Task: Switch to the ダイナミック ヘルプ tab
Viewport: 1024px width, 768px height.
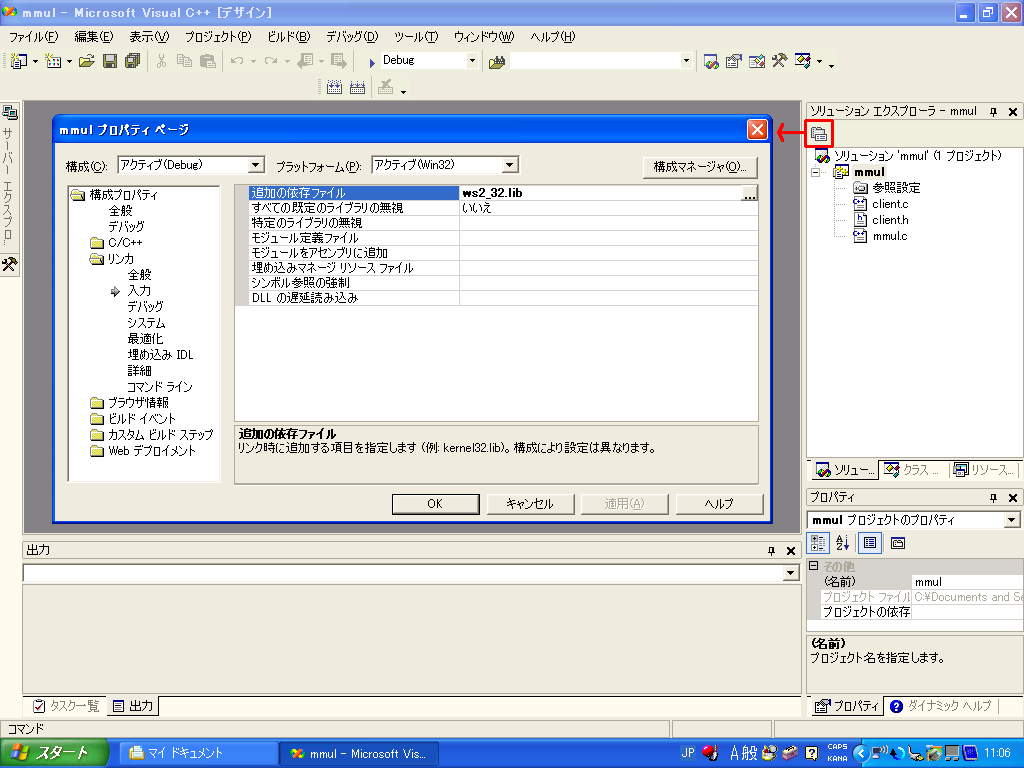Action: click(x=941, y=706)
